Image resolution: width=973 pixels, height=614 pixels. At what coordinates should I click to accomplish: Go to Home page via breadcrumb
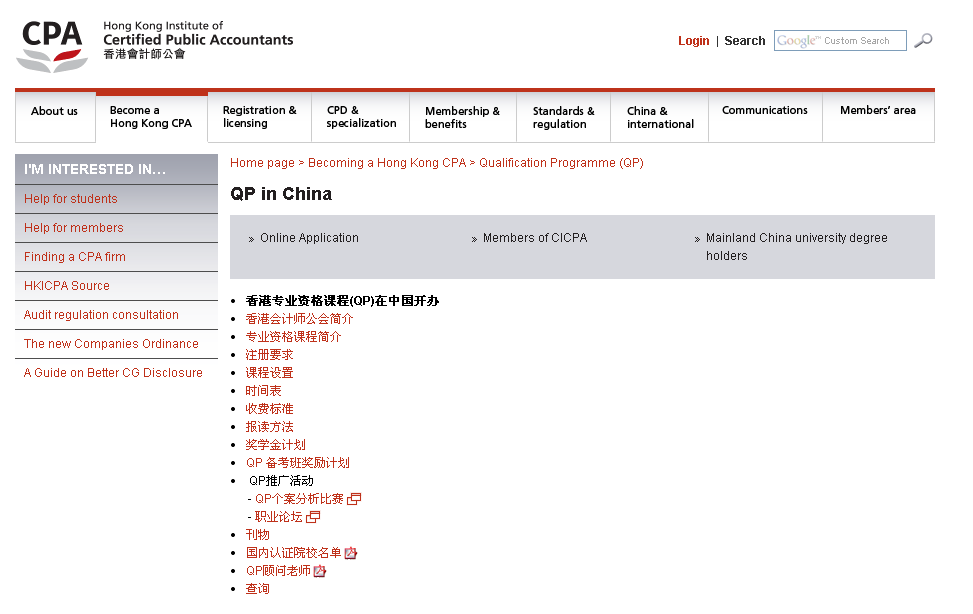coord(261,162)
